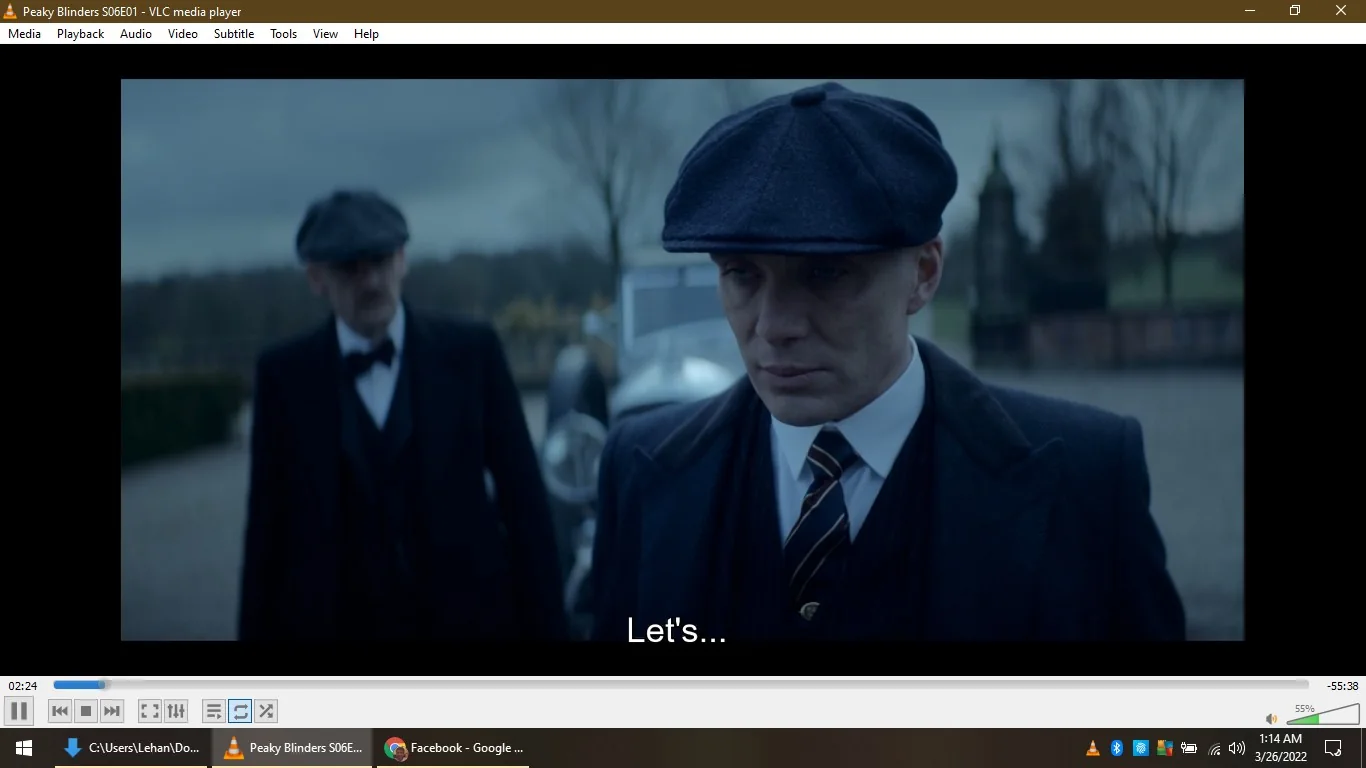Stop playback with the square button

[x=86, y=711]
